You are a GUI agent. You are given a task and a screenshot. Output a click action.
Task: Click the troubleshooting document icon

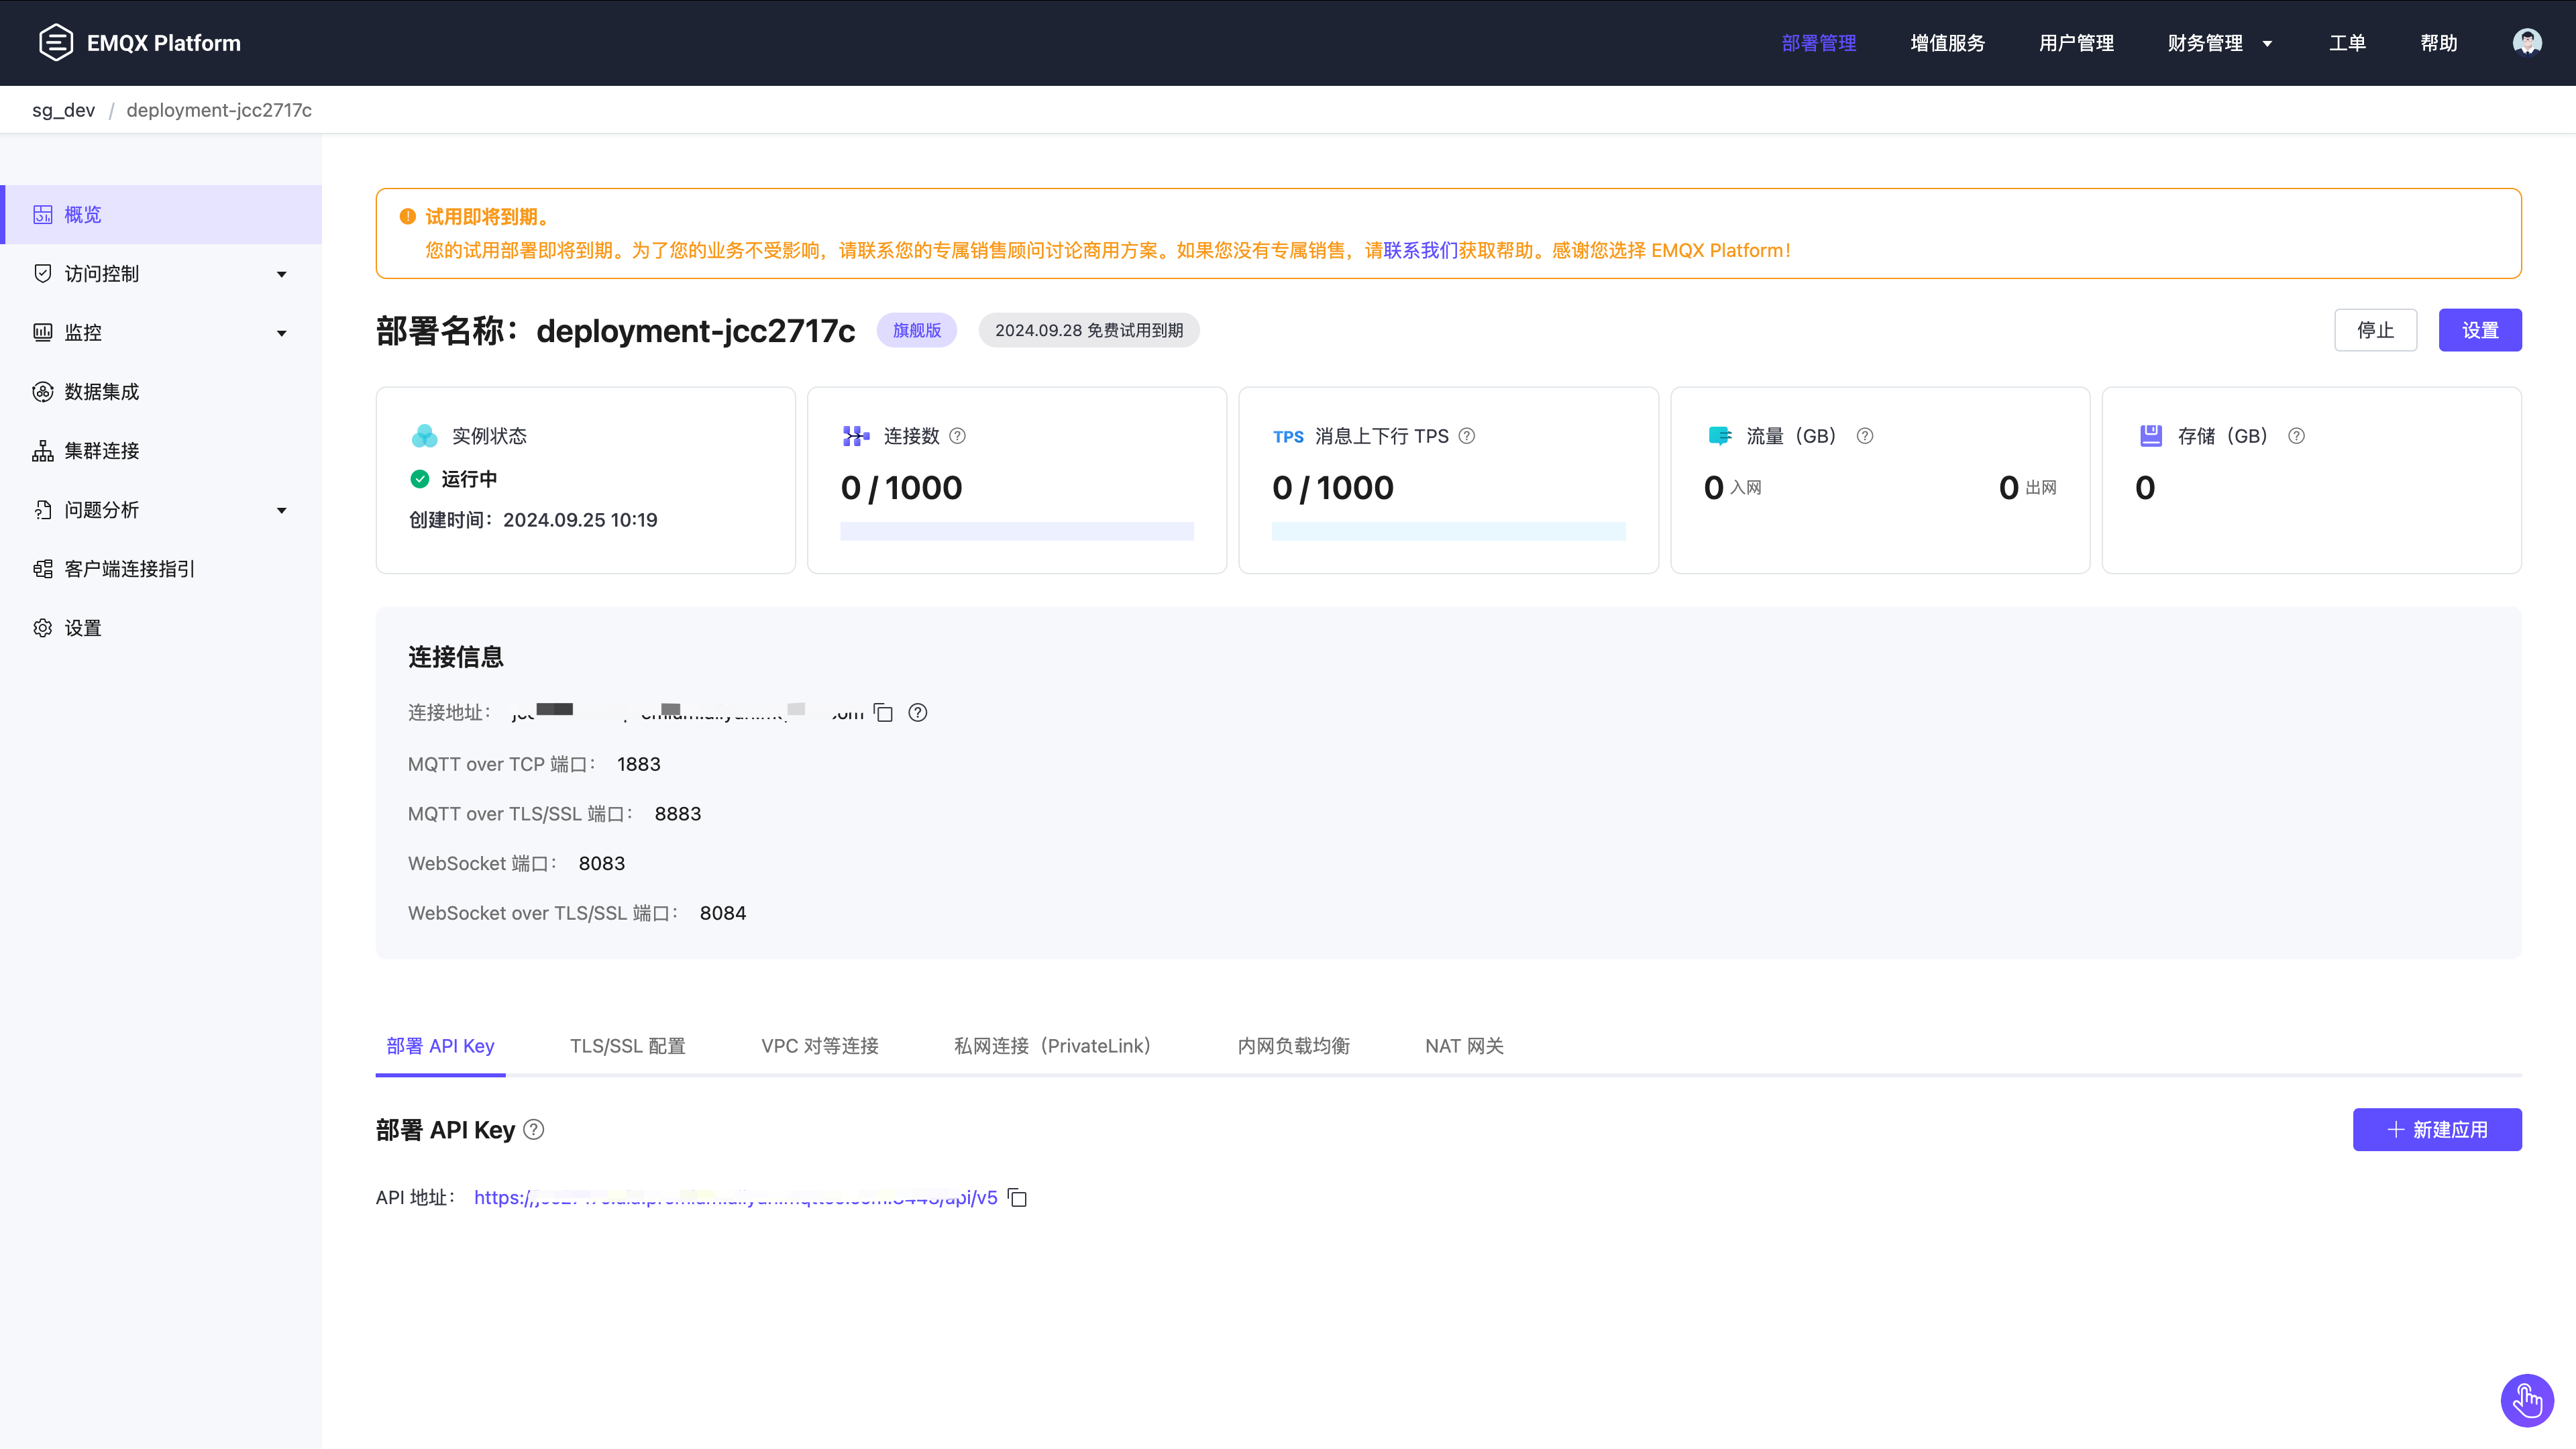click(42, 509)
